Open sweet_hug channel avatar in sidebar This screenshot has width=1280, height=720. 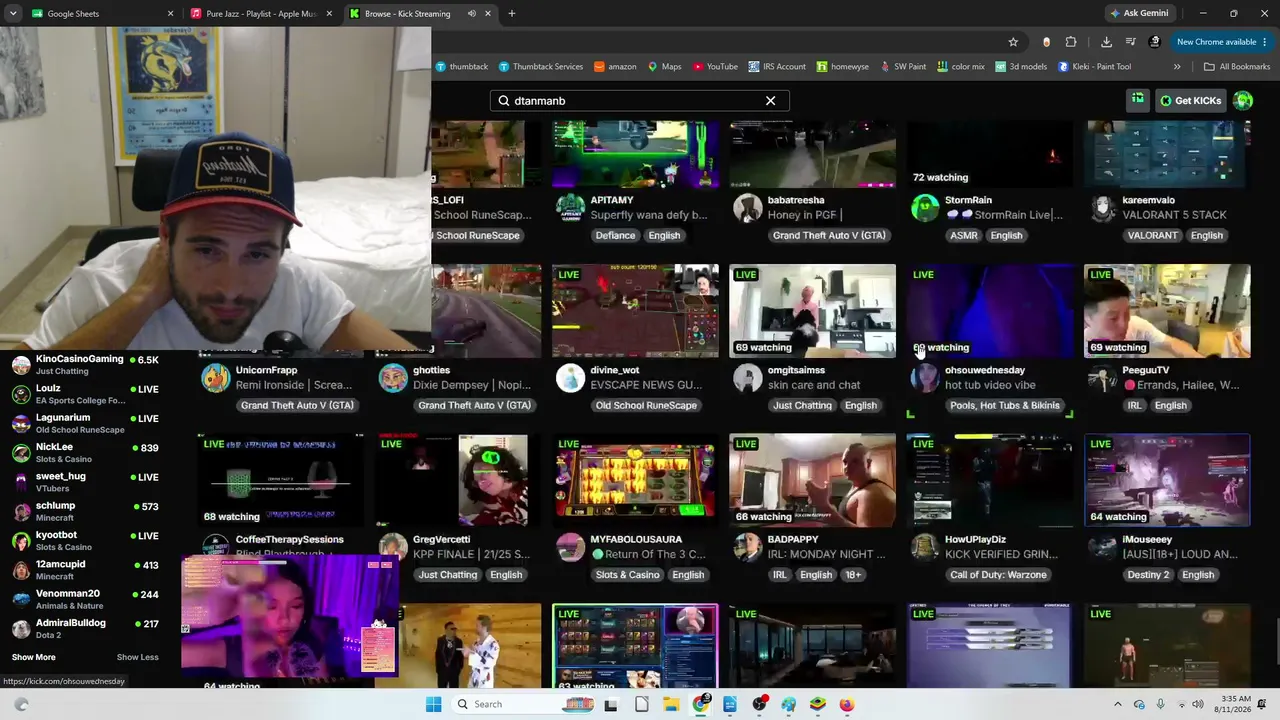(x=21, y=482)
